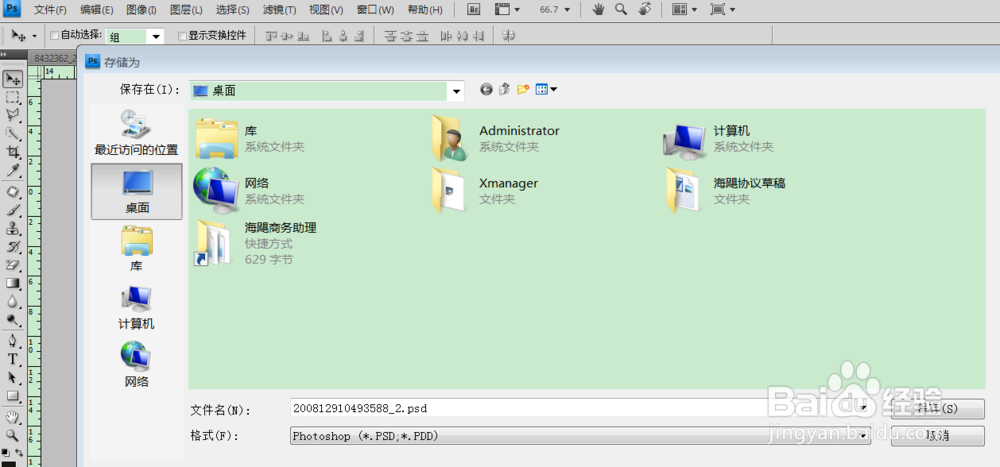Go up one folder level
The width and height of the screenshot is (1000, 467).
504,90
